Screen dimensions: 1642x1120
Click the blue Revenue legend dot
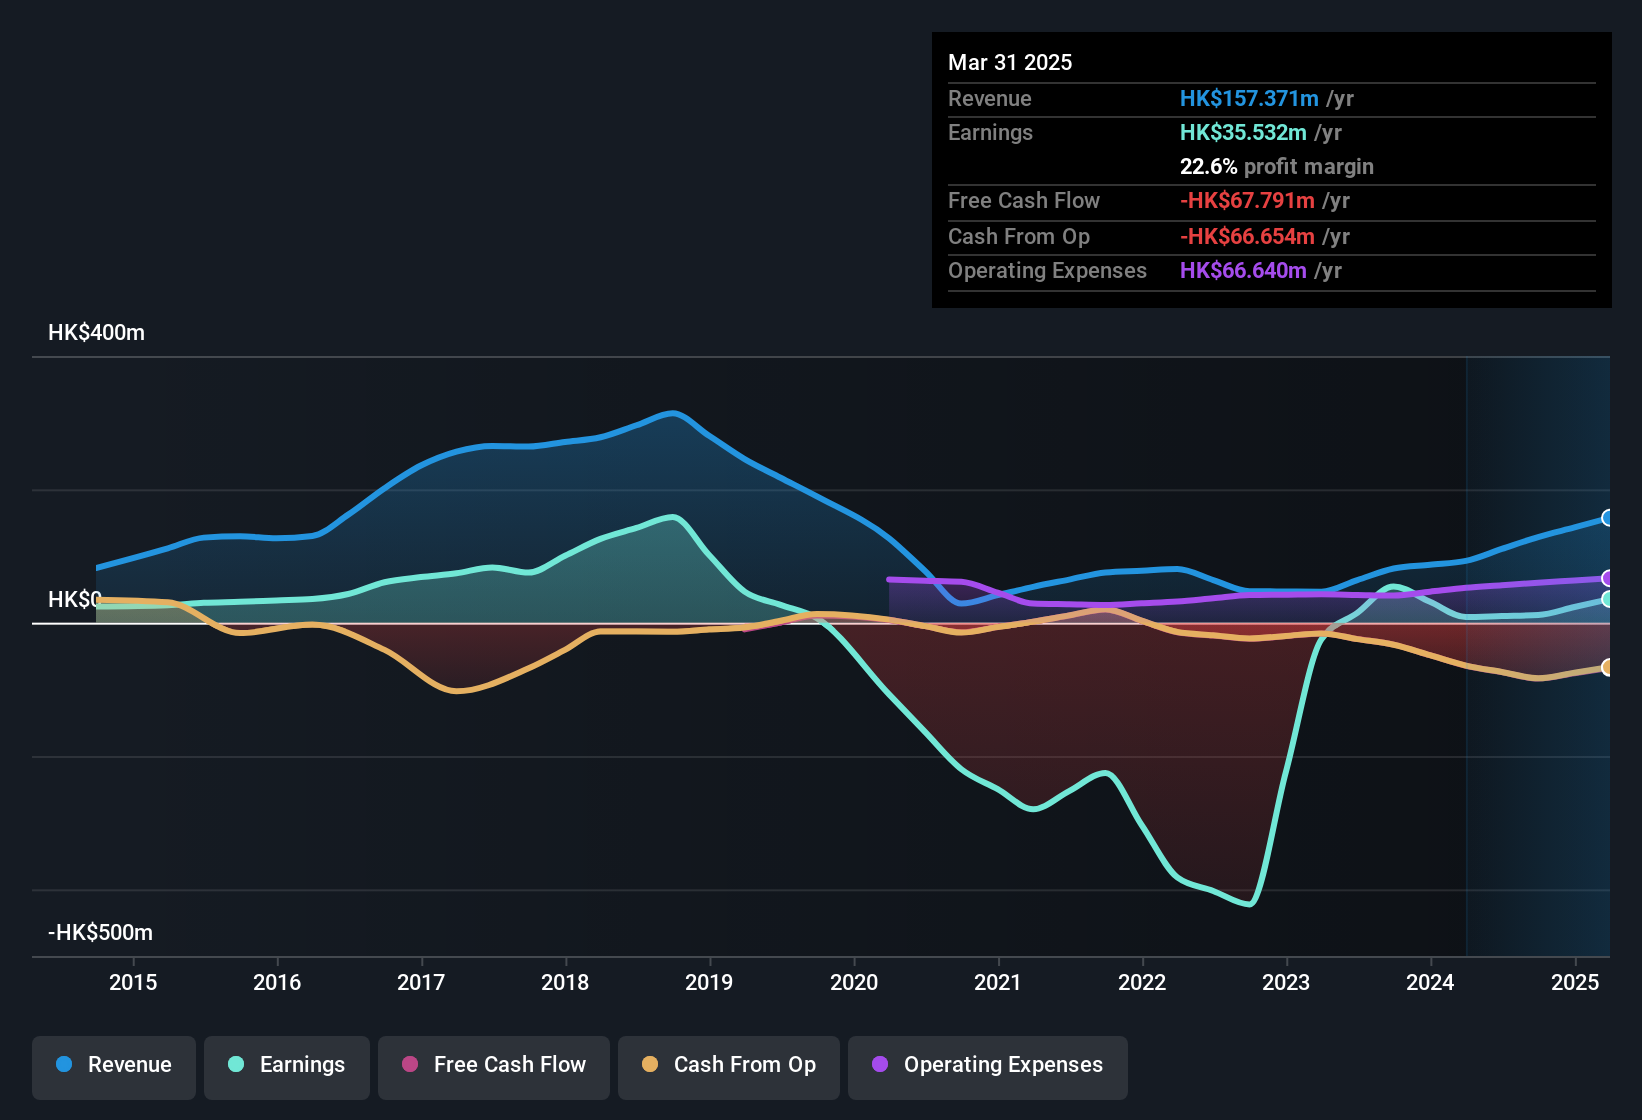pos(63,1065)
